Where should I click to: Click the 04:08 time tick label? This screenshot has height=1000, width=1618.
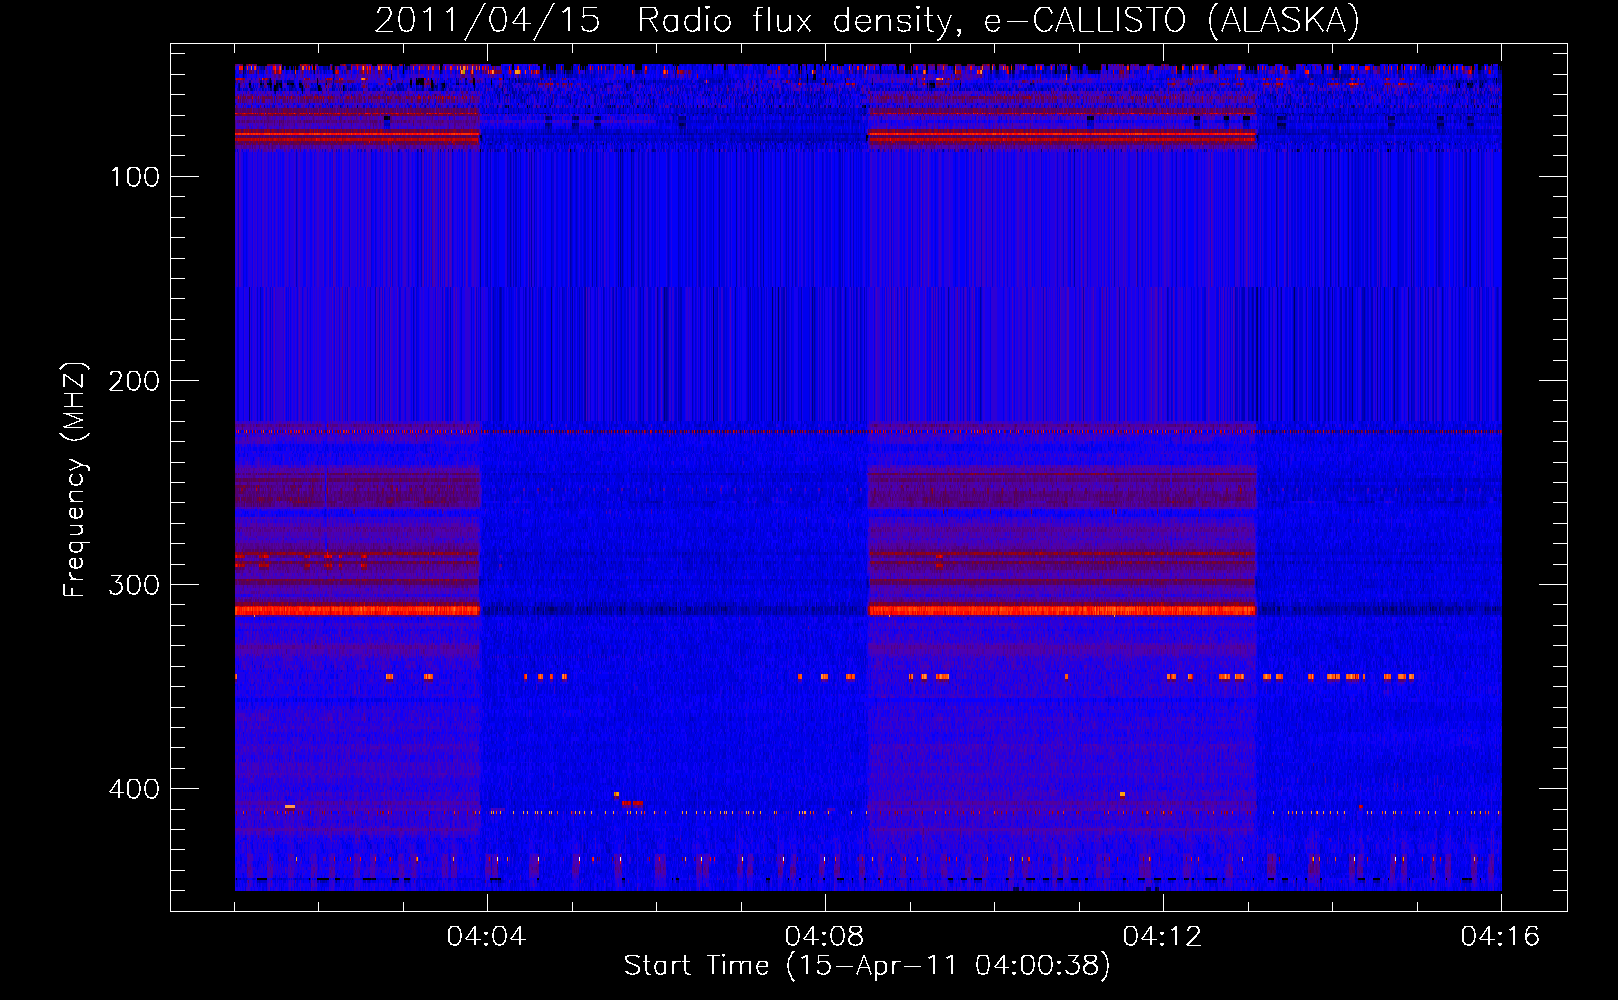(x=824, y=936)
